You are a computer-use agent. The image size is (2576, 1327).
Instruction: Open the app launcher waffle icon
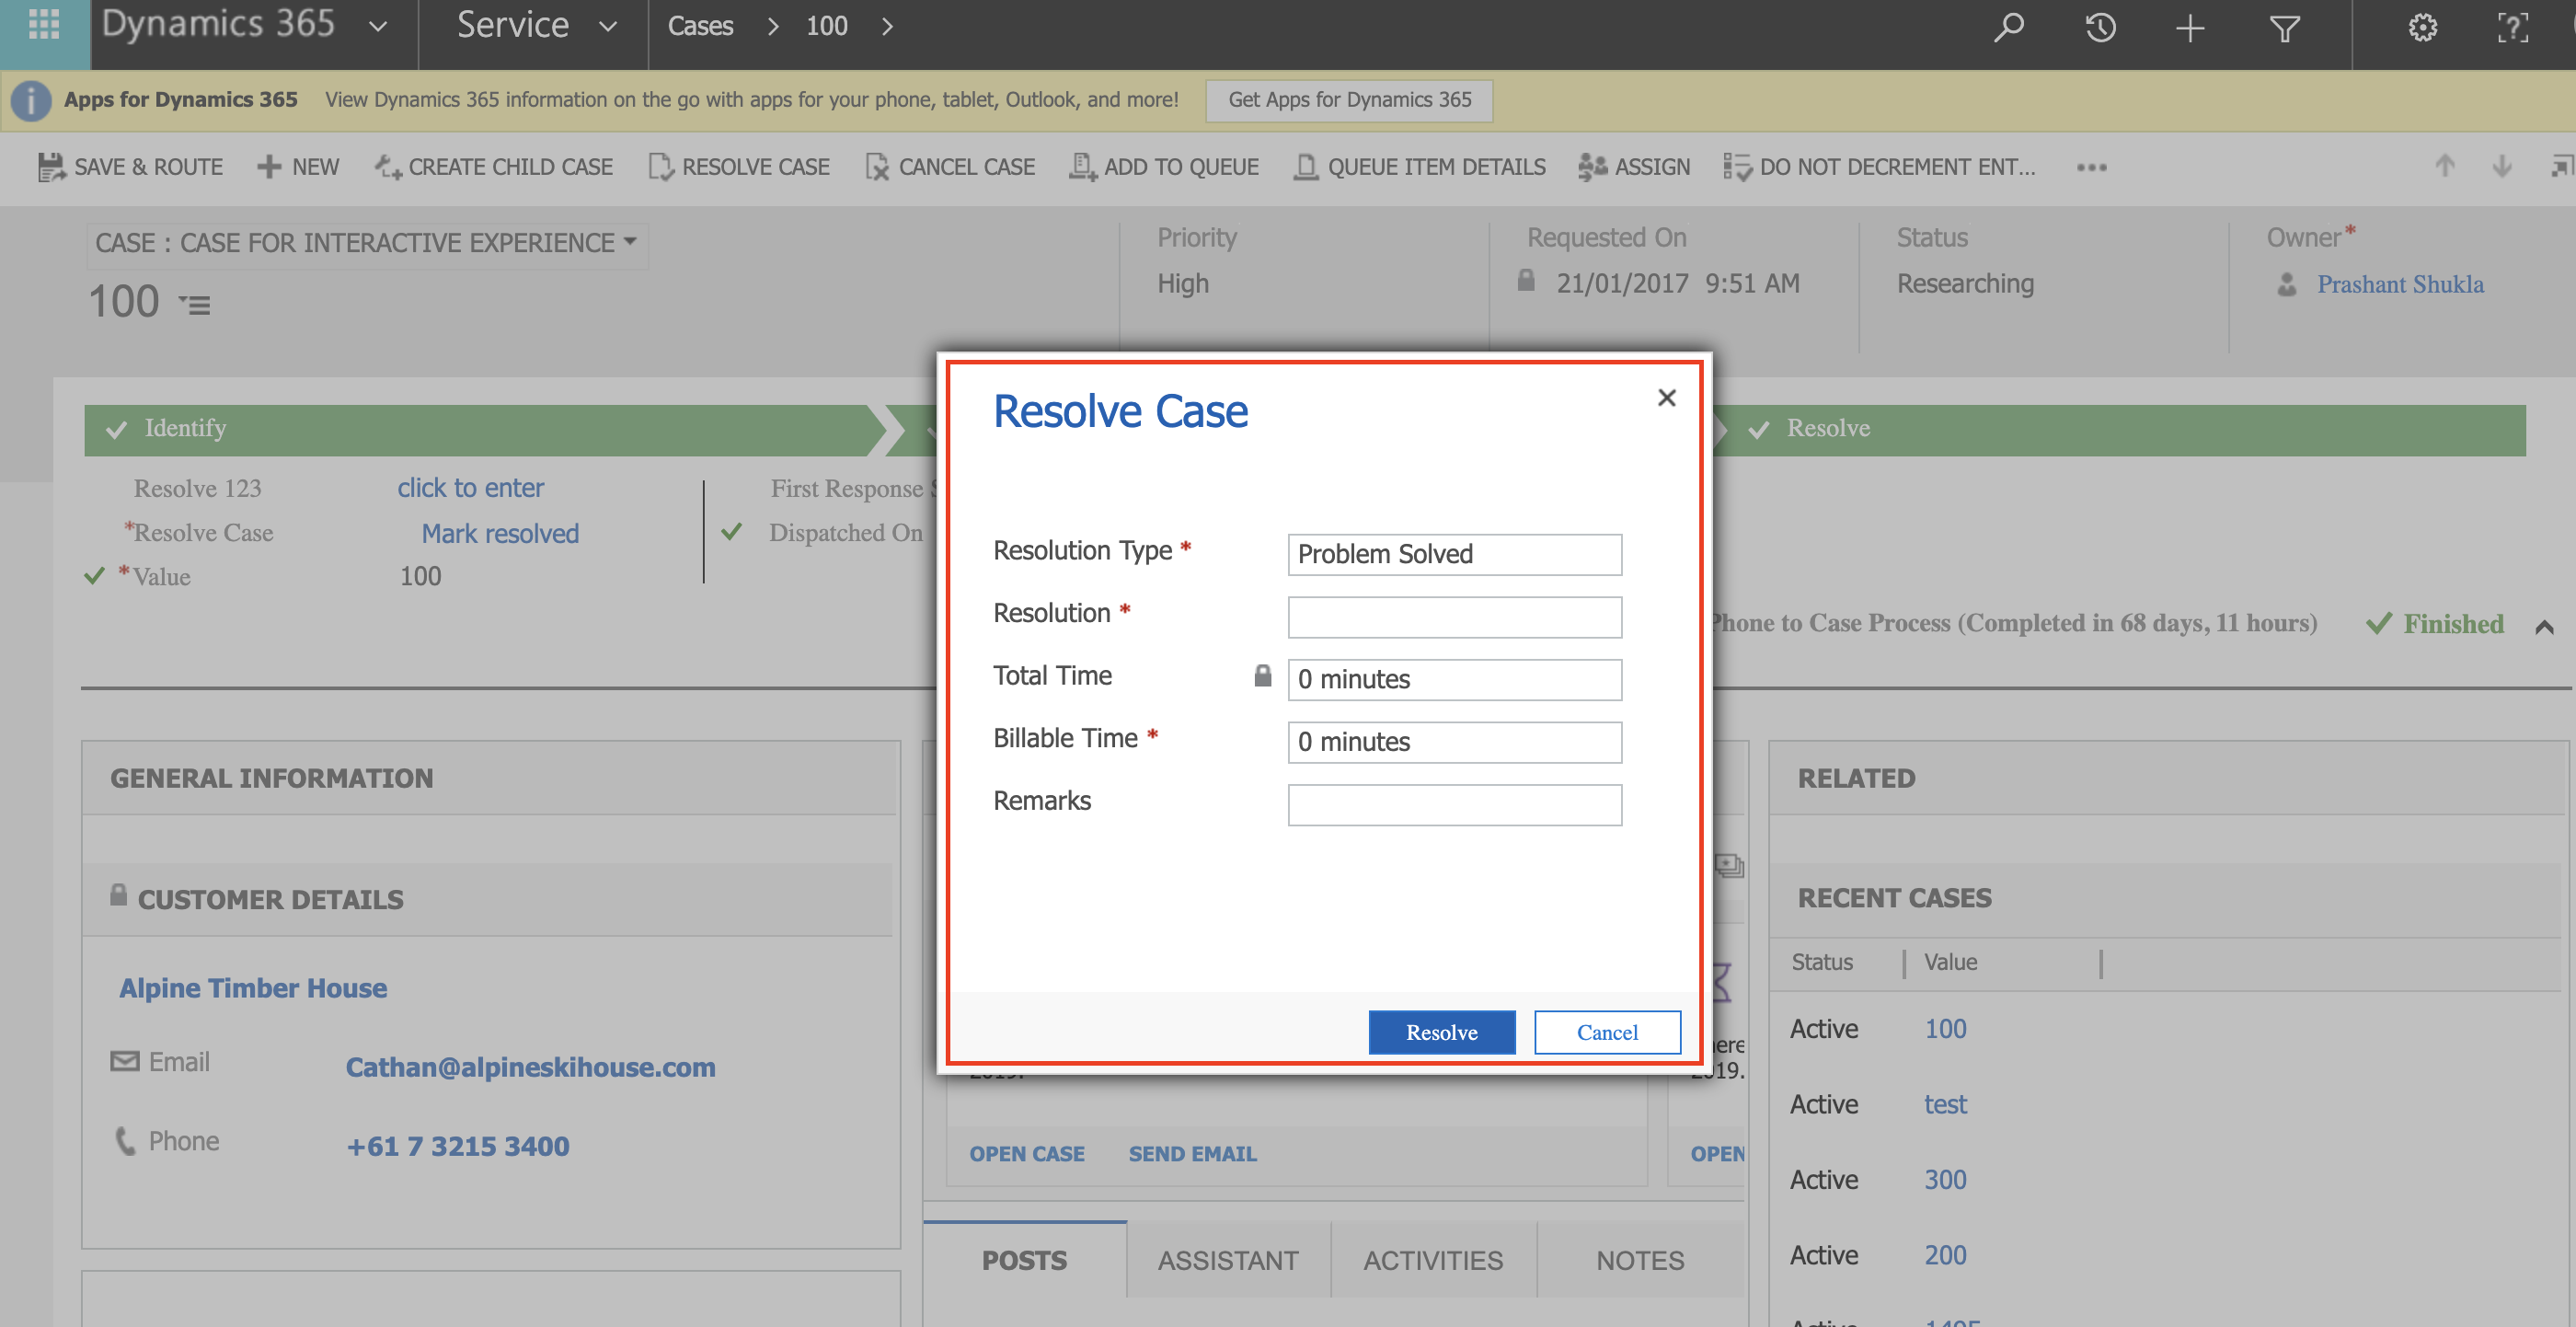tap(44, 26)
